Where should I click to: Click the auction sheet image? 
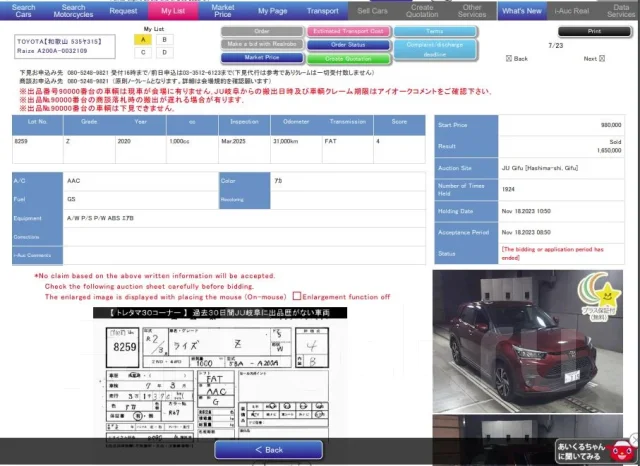point(220,373)
